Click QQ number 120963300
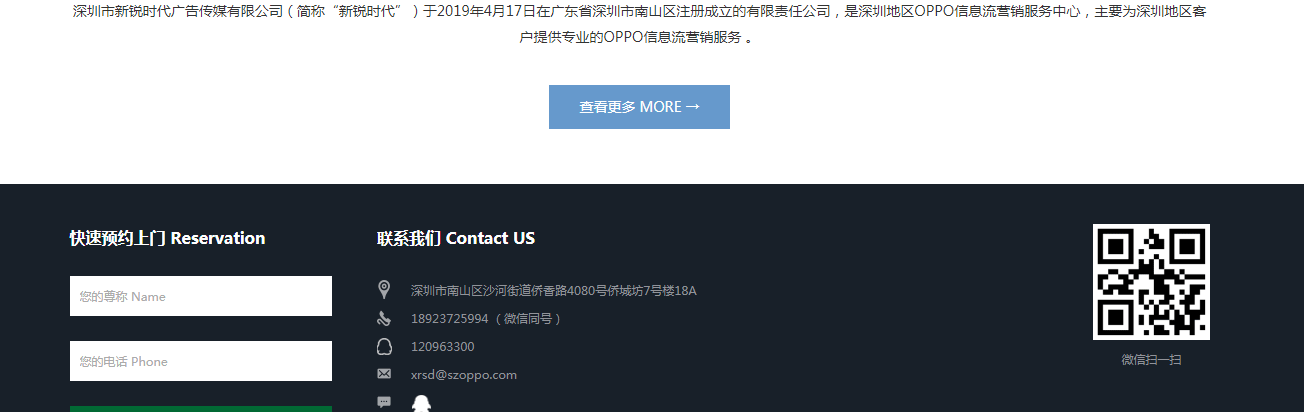 (443, 347)
